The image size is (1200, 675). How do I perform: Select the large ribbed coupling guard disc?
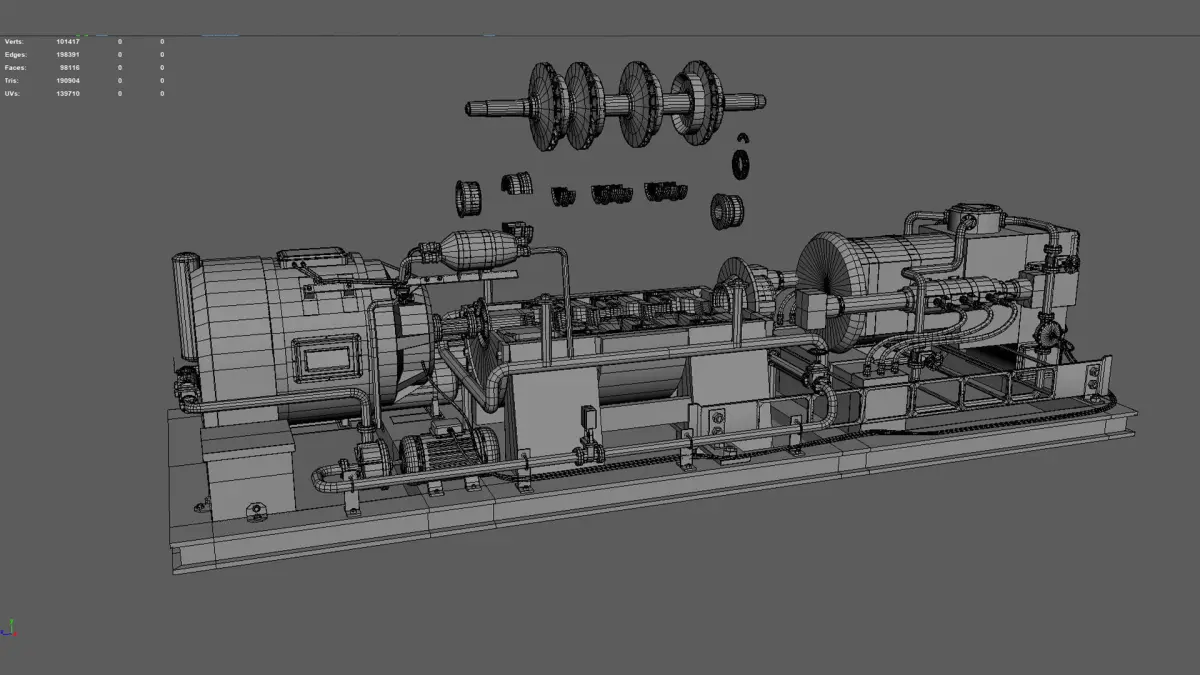click(833, 290)
